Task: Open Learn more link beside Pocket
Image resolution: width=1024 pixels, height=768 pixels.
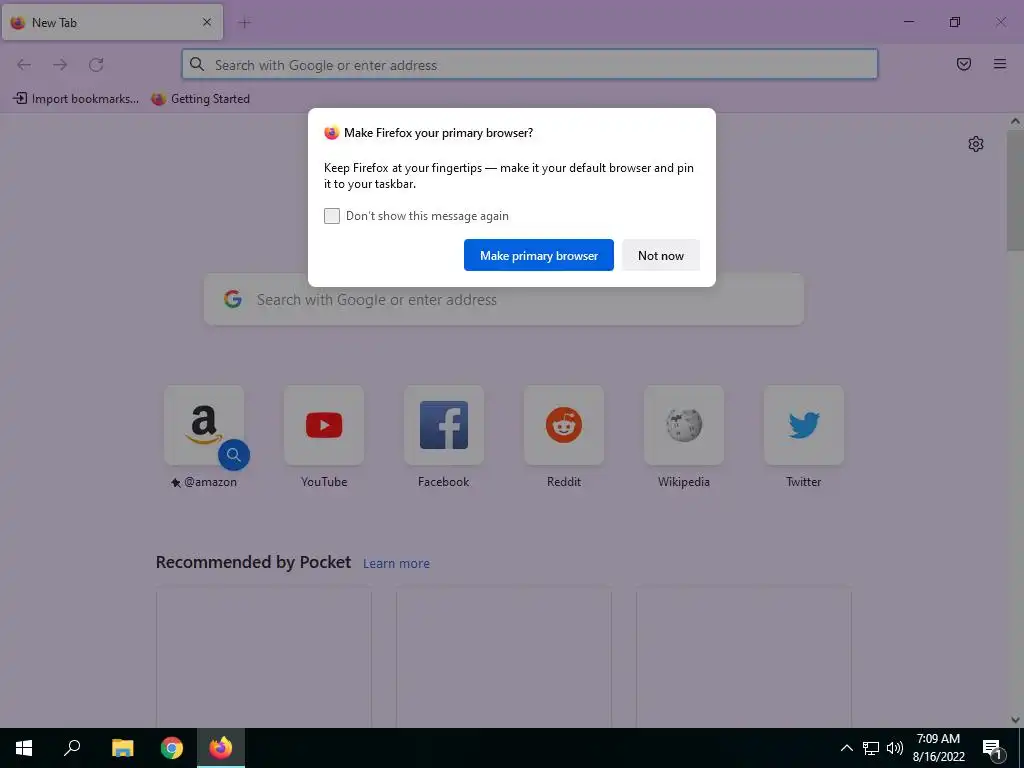Action: [396, 564]
